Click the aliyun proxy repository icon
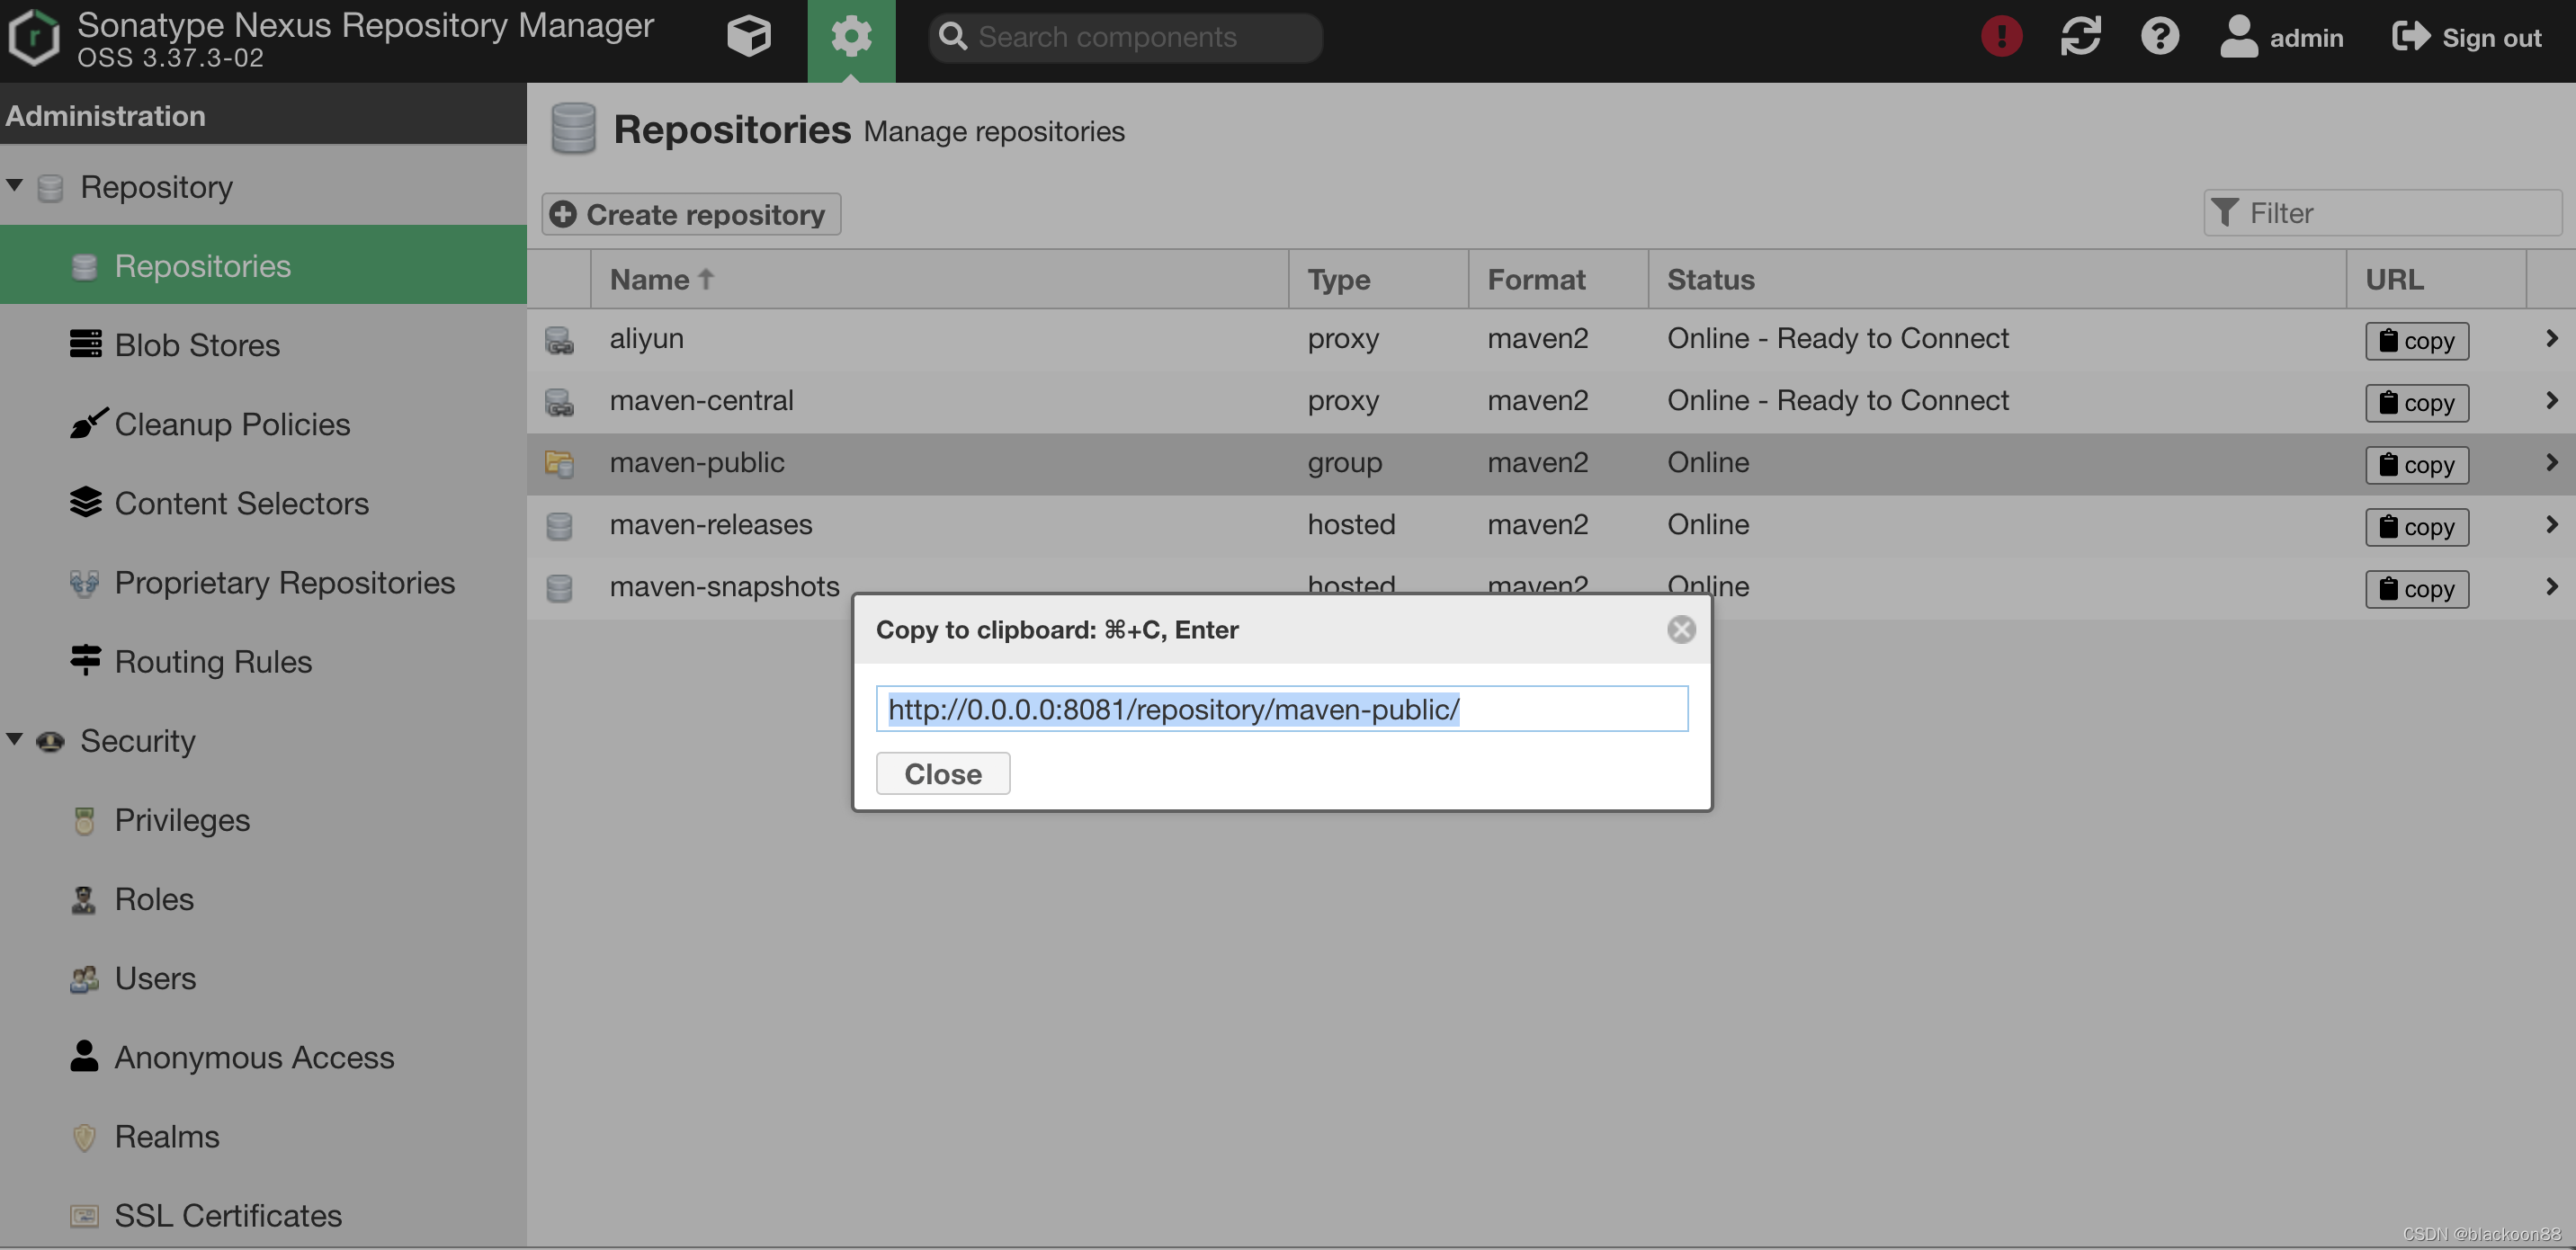2576x1250 pixels. (x=559, y=341)
